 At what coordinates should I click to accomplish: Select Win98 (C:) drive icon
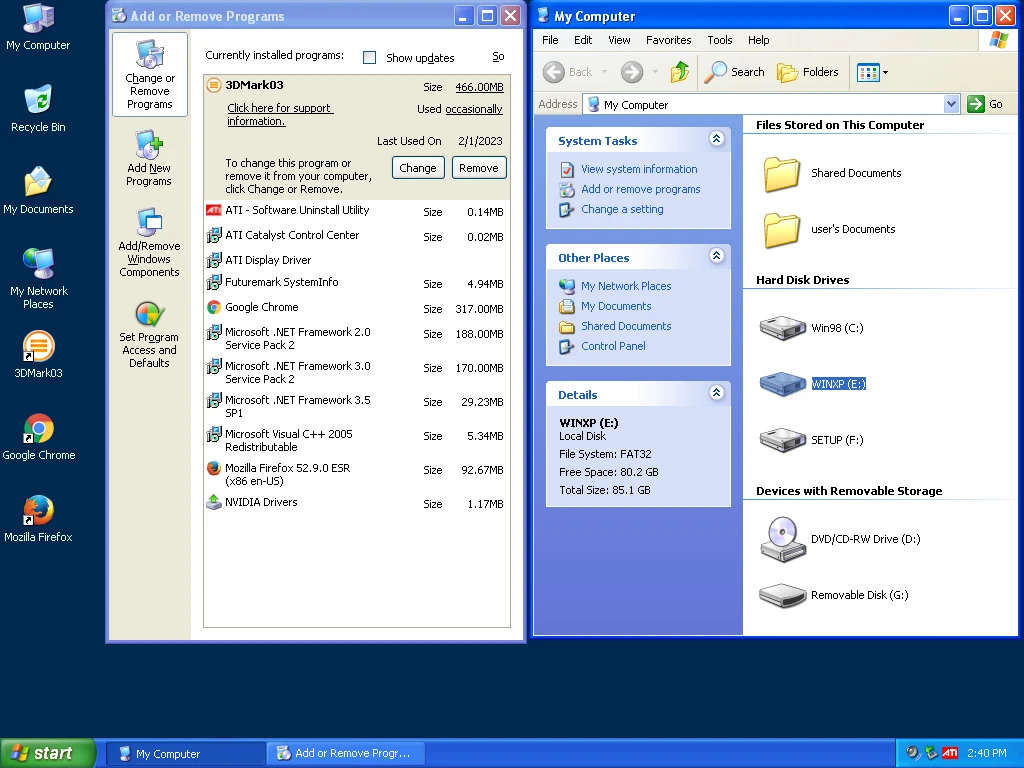point(783,328)
